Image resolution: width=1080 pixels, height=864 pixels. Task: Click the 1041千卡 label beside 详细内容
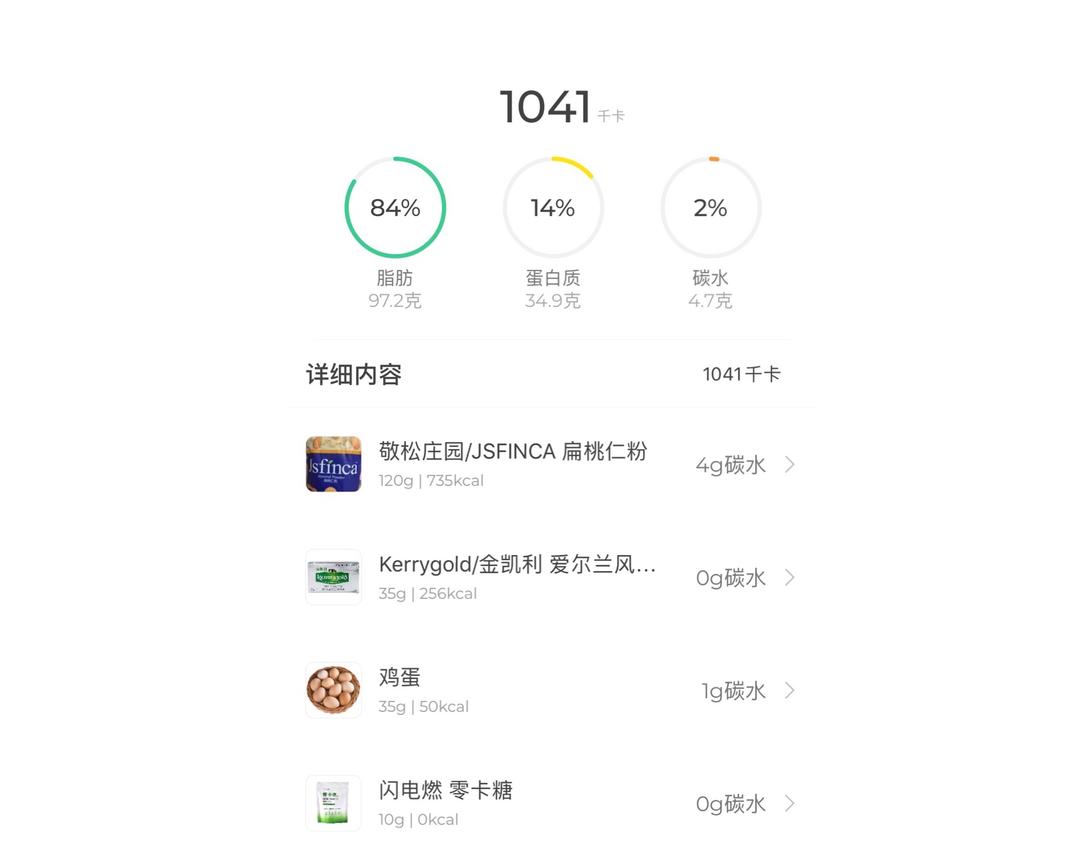pos(742,373)
